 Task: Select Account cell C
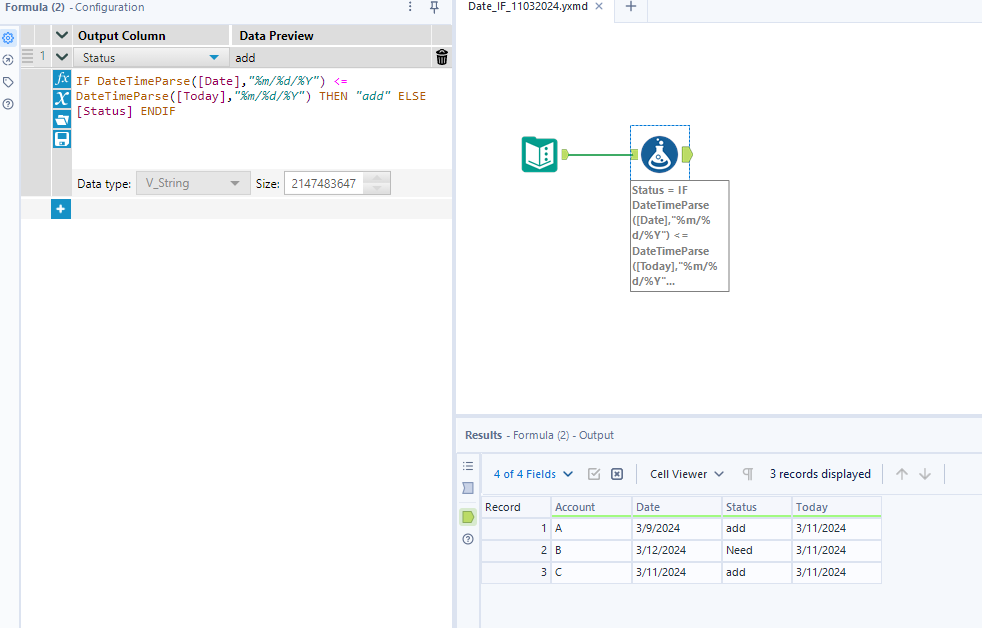[x=591, y=572]
